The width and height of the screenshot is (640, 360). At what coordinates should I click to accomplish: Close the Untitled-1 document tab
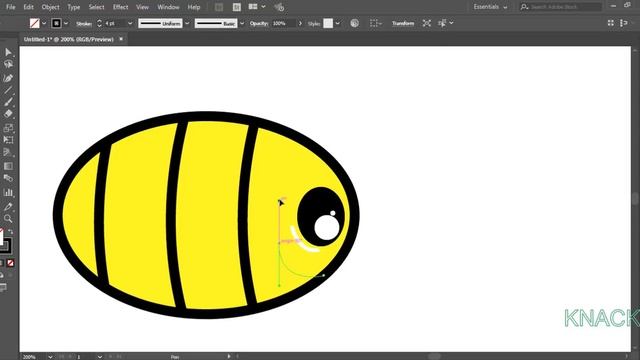(x=121, y=39)
